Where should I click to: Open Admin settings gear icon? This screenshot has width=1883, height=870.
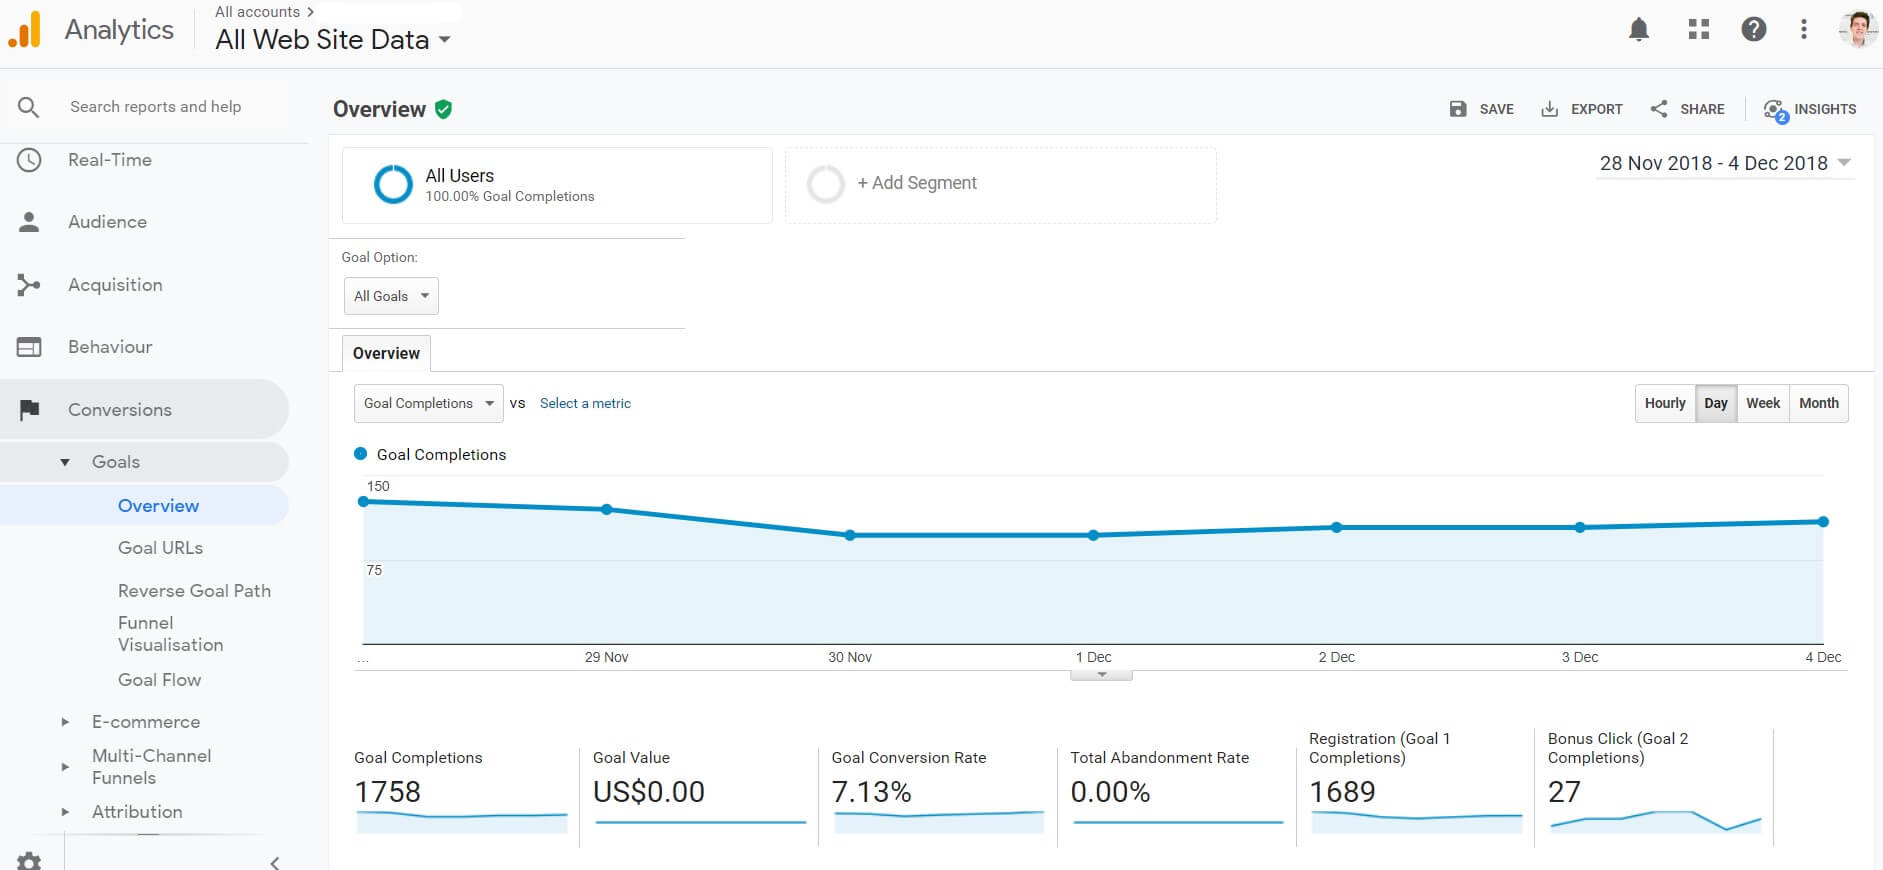click(30, 861)
